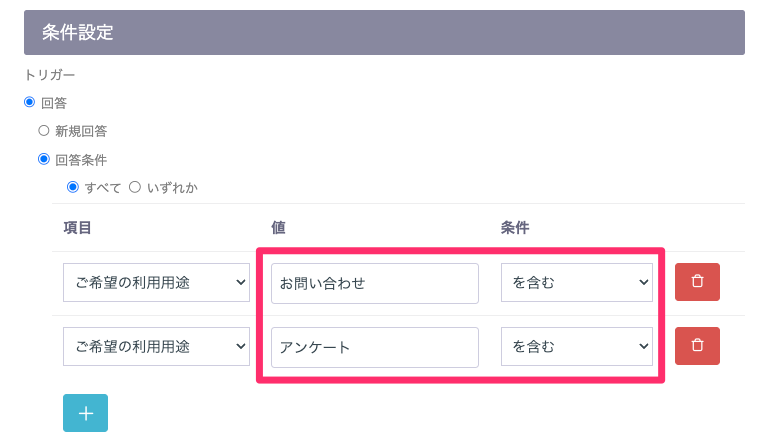Expand first row's を含む condition dropdown
The height and width of the screenshot is (439, 773).
coord(577,283)
